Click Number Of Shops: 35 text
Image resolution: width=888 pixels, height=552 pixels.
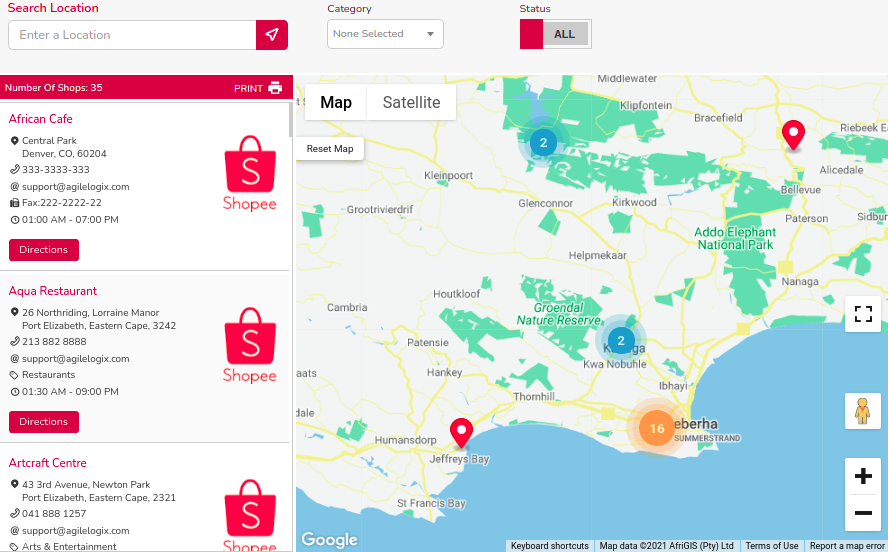click(x=54, y=88)
